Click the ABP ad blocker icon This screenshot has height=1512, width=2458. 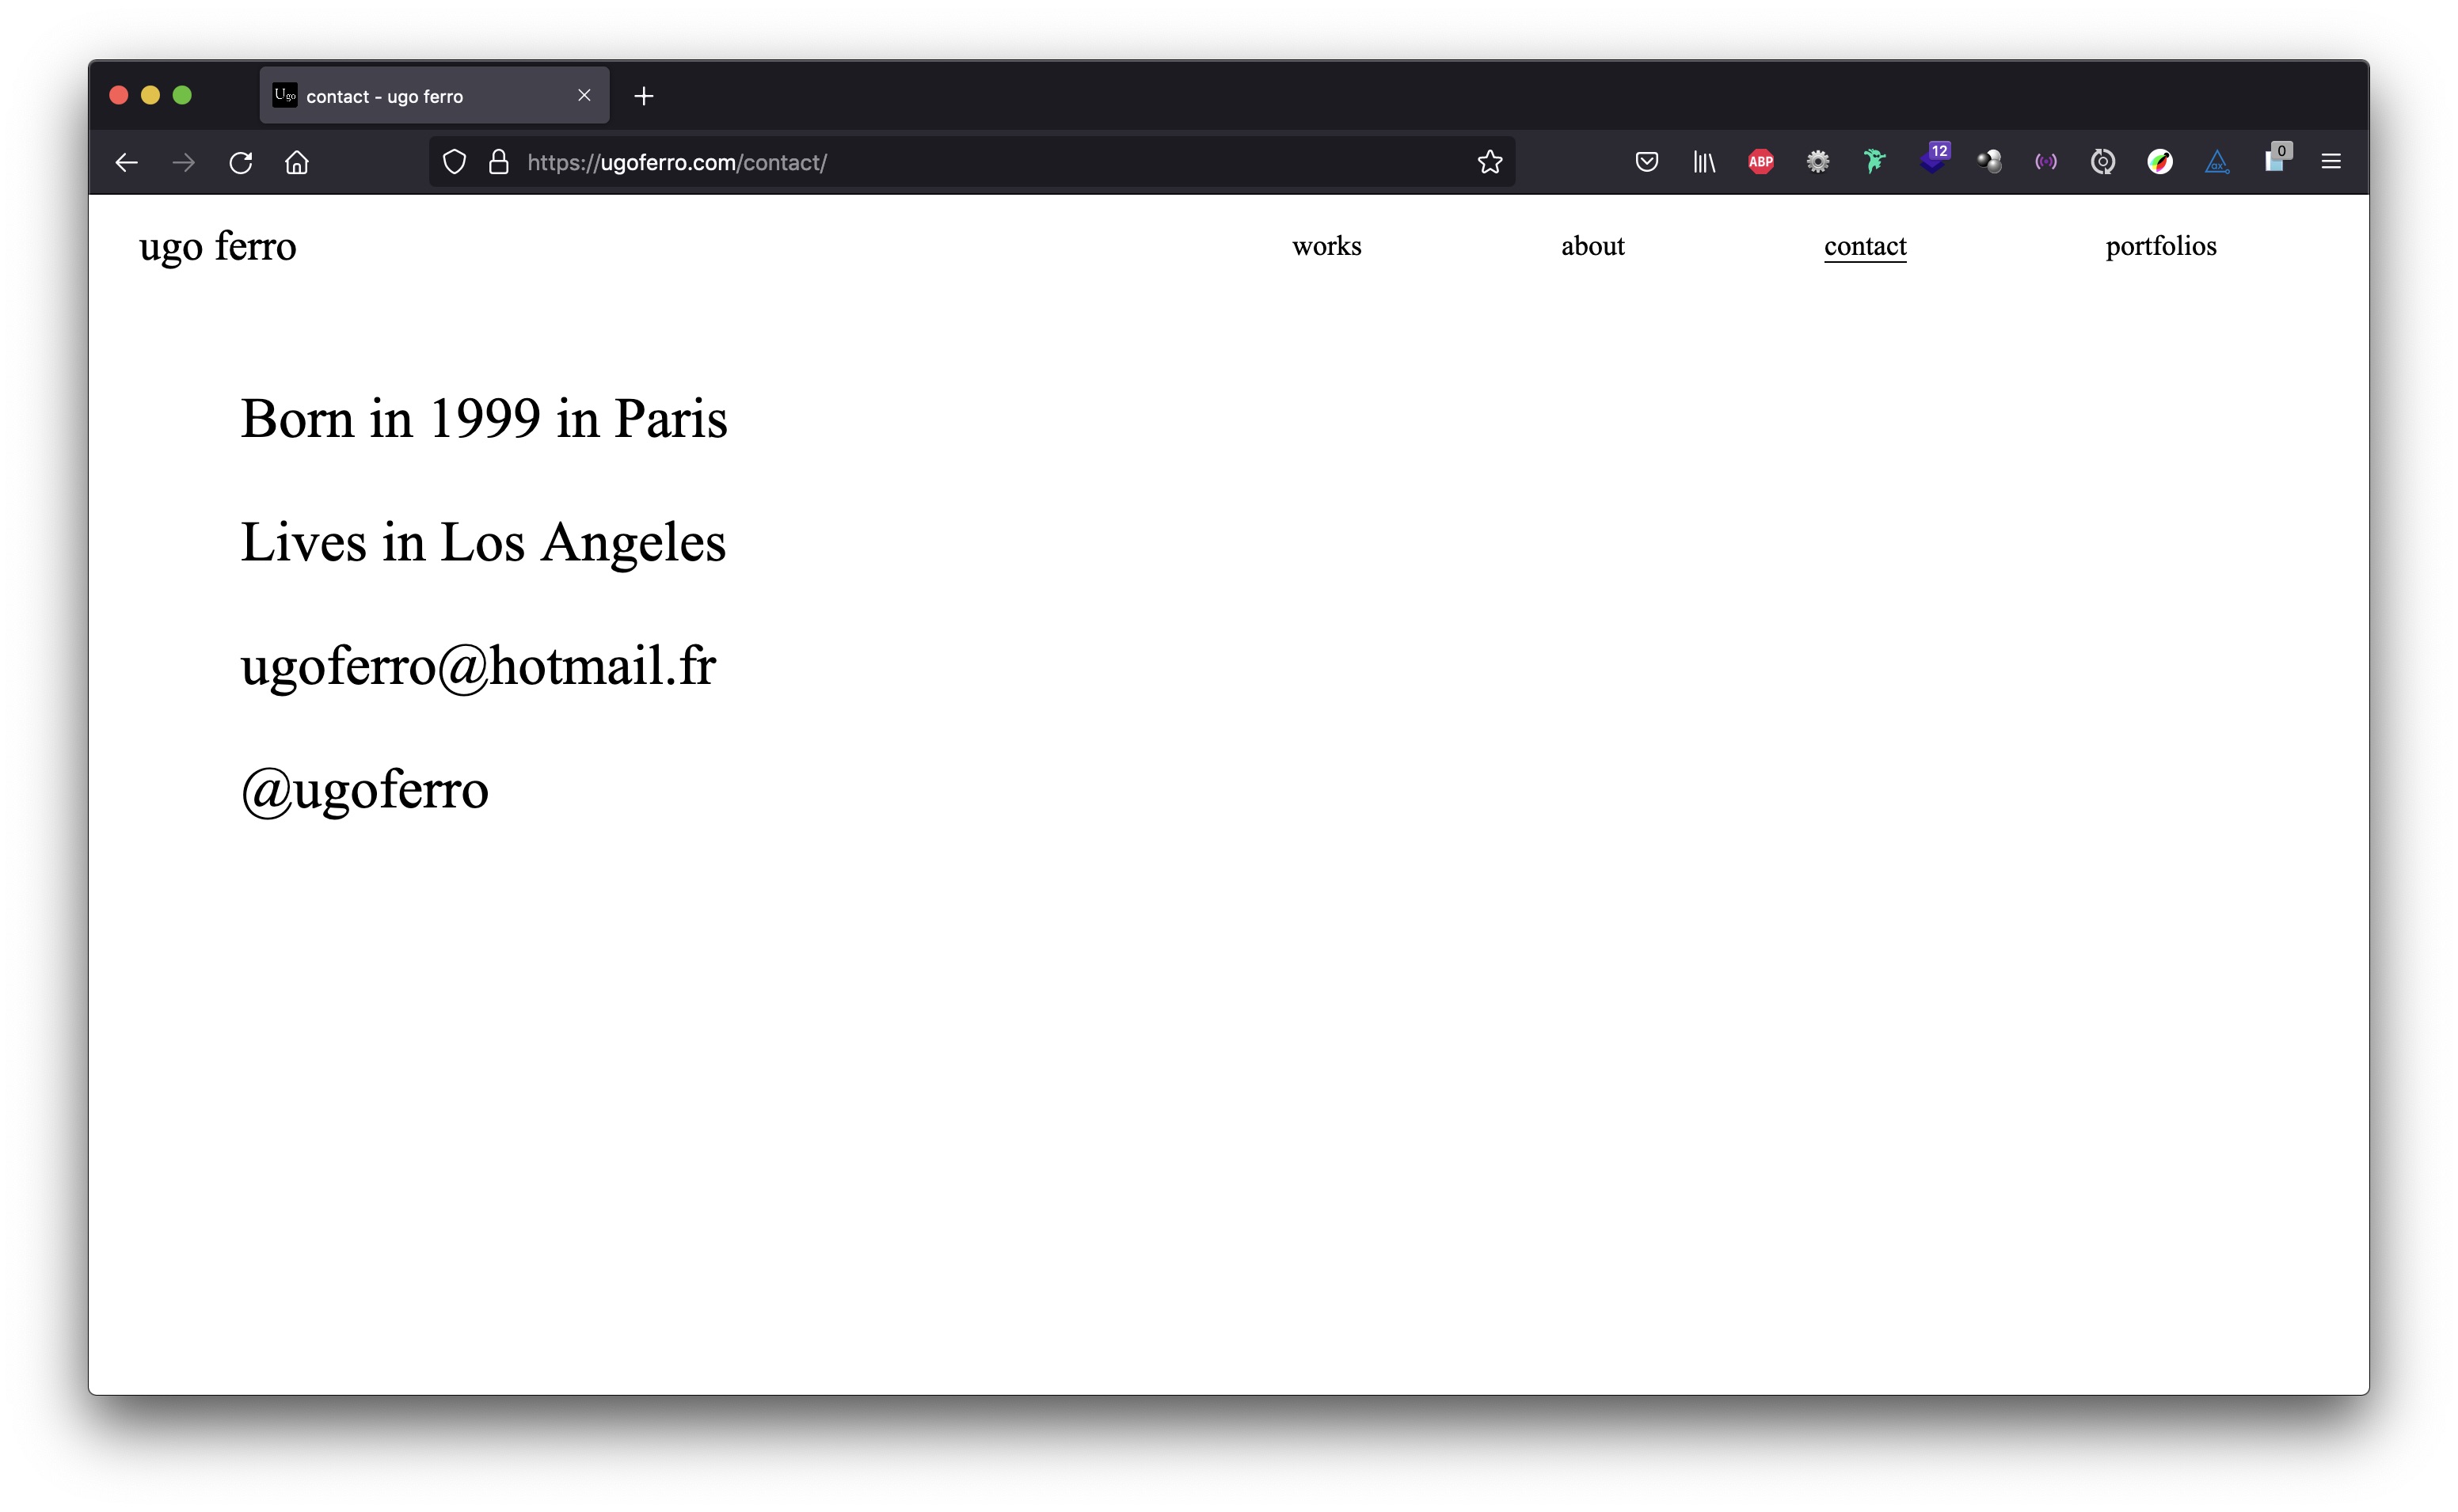tap(1761, 161)
